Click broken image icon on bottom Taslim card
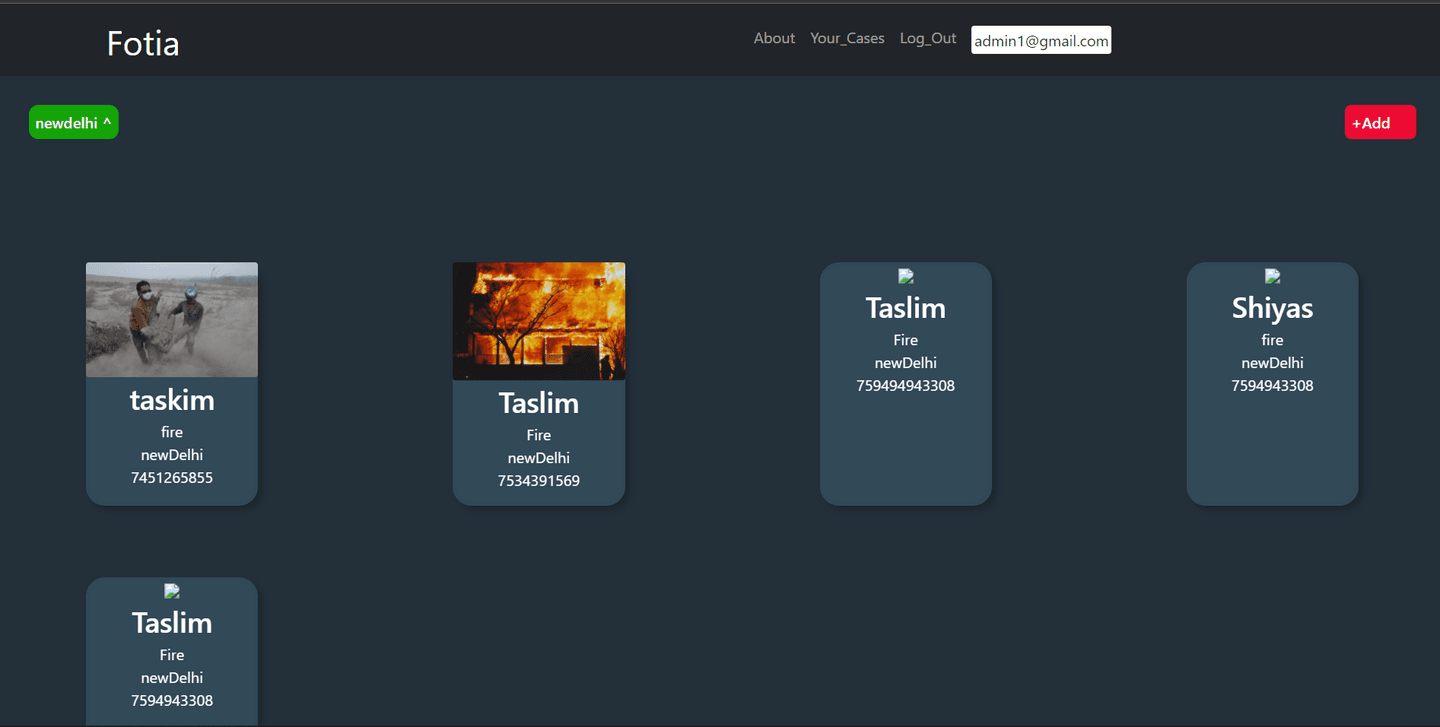 click(172, 591)
